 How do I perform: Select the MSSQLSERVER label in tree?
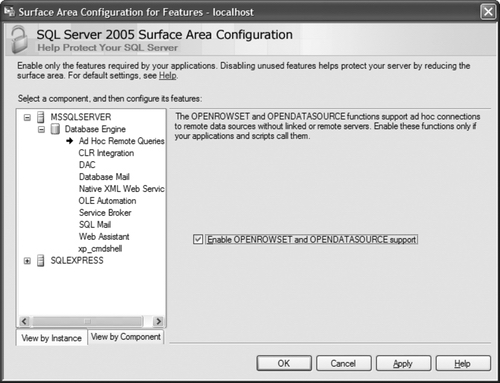(x=81, y=117)
